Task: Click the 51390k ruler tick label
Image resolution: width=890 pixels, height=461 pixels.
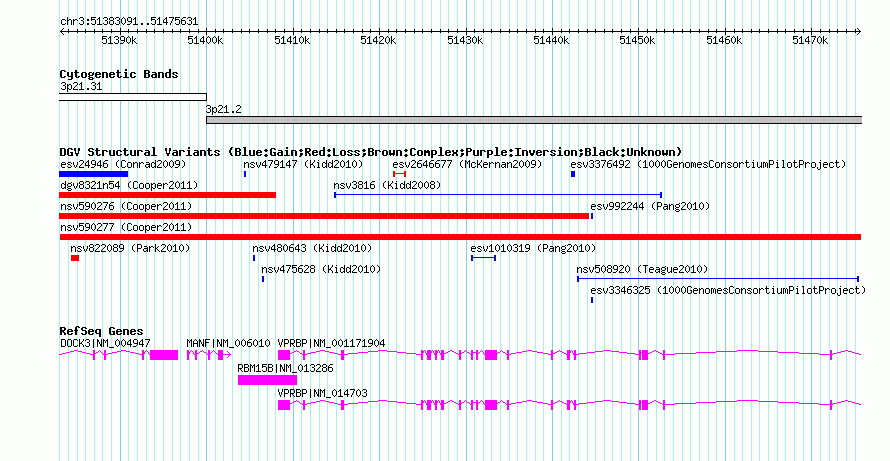Action: (x=119, y=40)
